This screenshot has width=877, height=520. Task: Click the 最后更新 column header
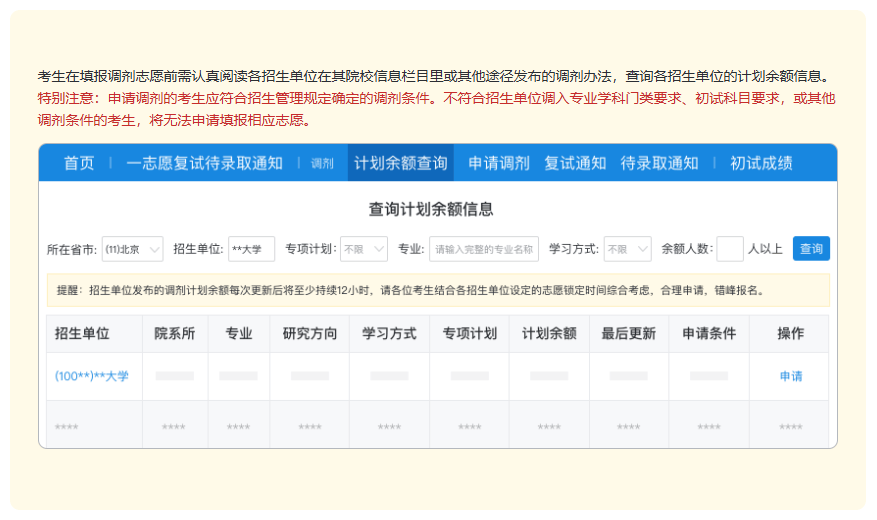pos(629,334)
